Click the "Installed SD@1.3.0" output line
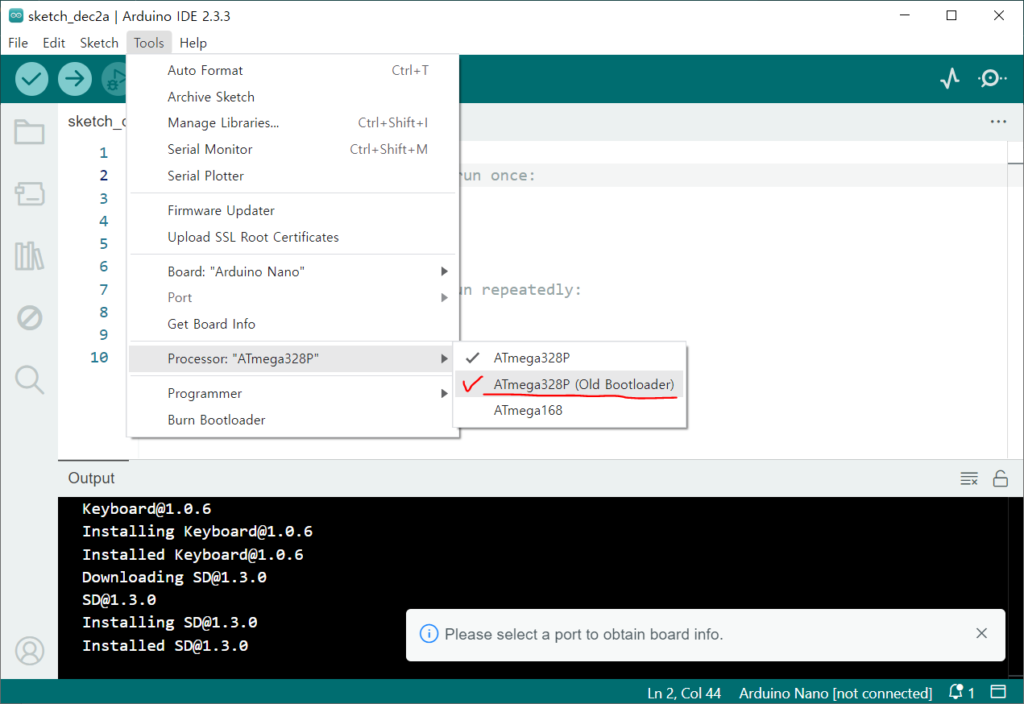 165,645
